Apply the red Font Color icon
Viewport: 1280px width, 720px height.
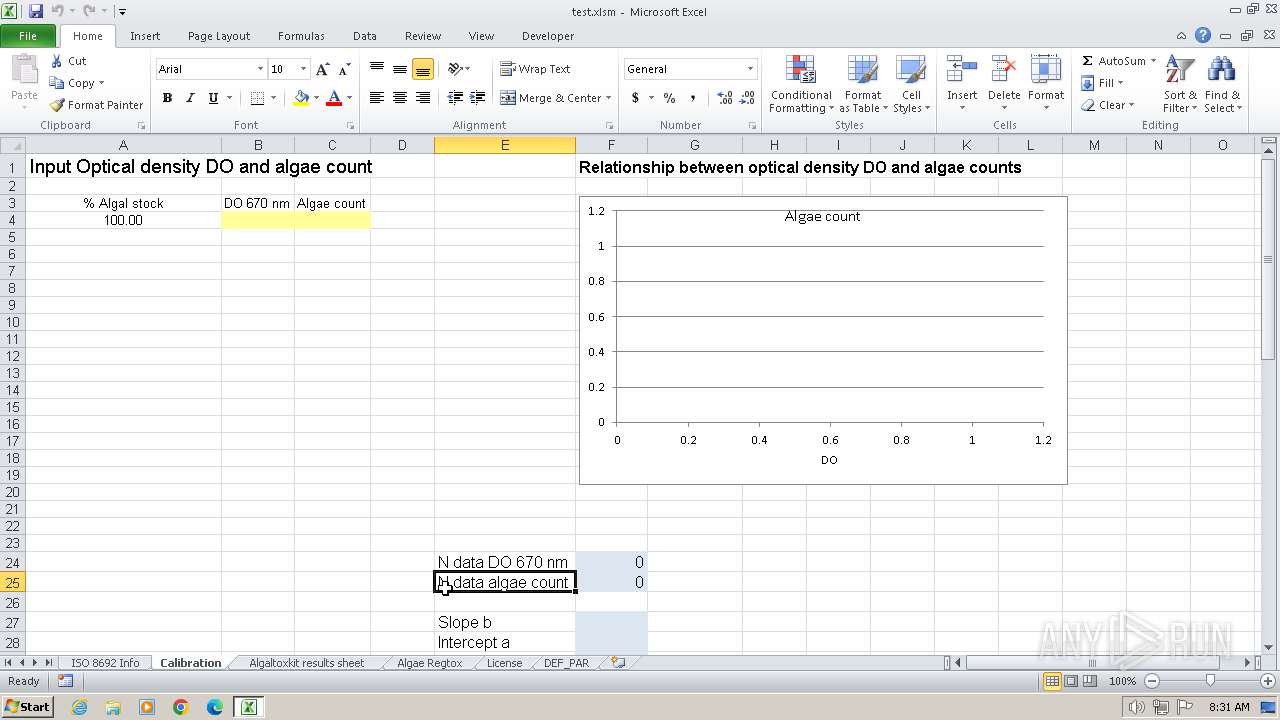click(334, 98)
